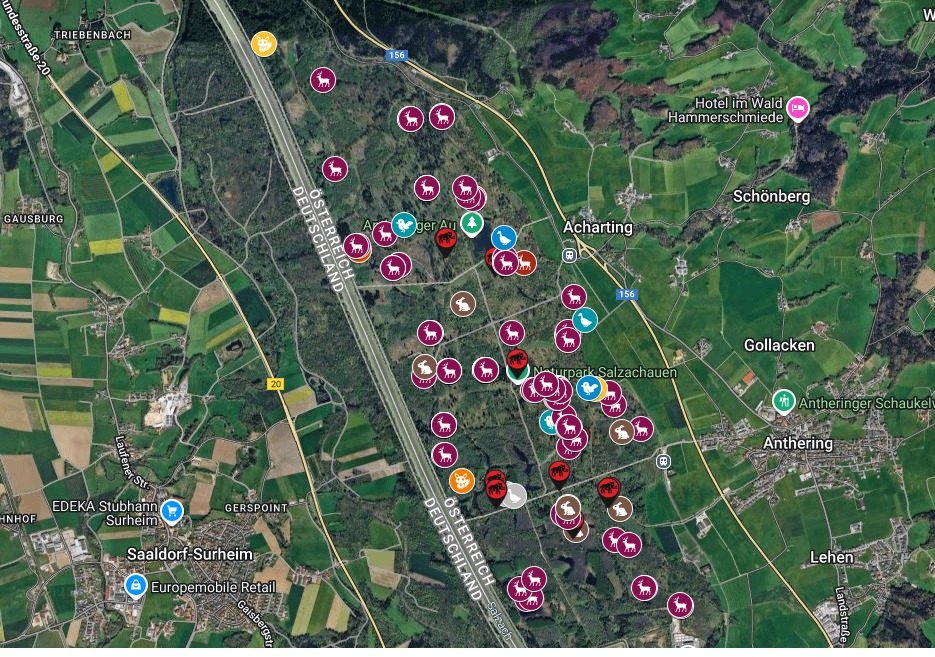Image resolution: width=935 pixels, height=657 pixels.
Task: Click the Lehen place label
Action: 832,557
